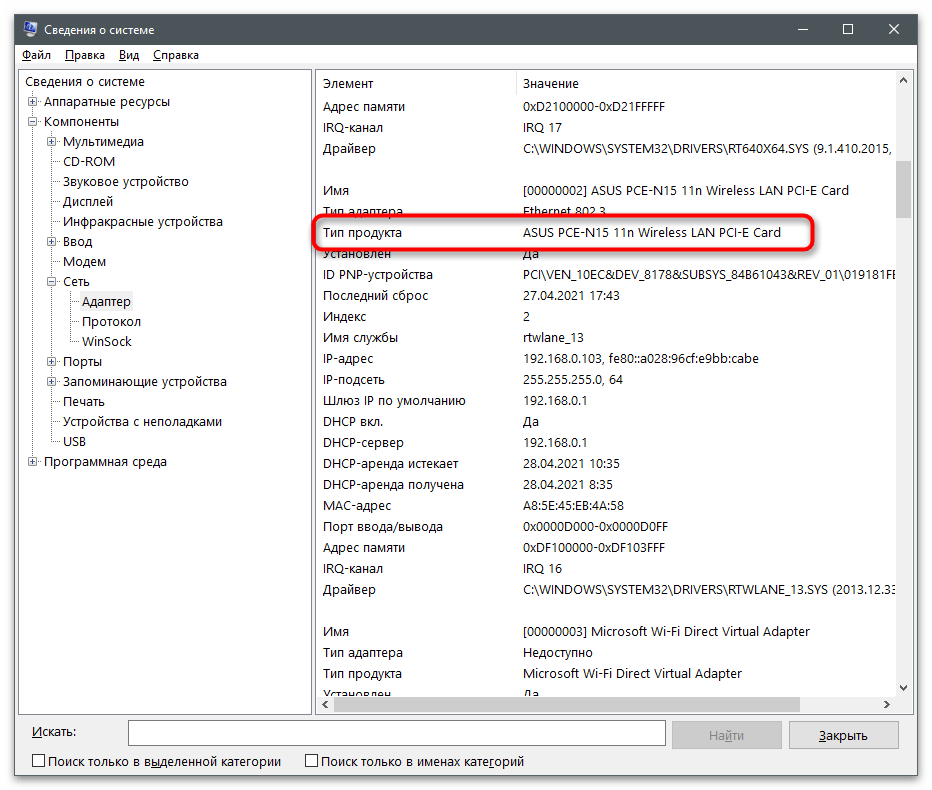The image size is (932, 790).
Task: Open the Справка menu
Action: point(176,55)
